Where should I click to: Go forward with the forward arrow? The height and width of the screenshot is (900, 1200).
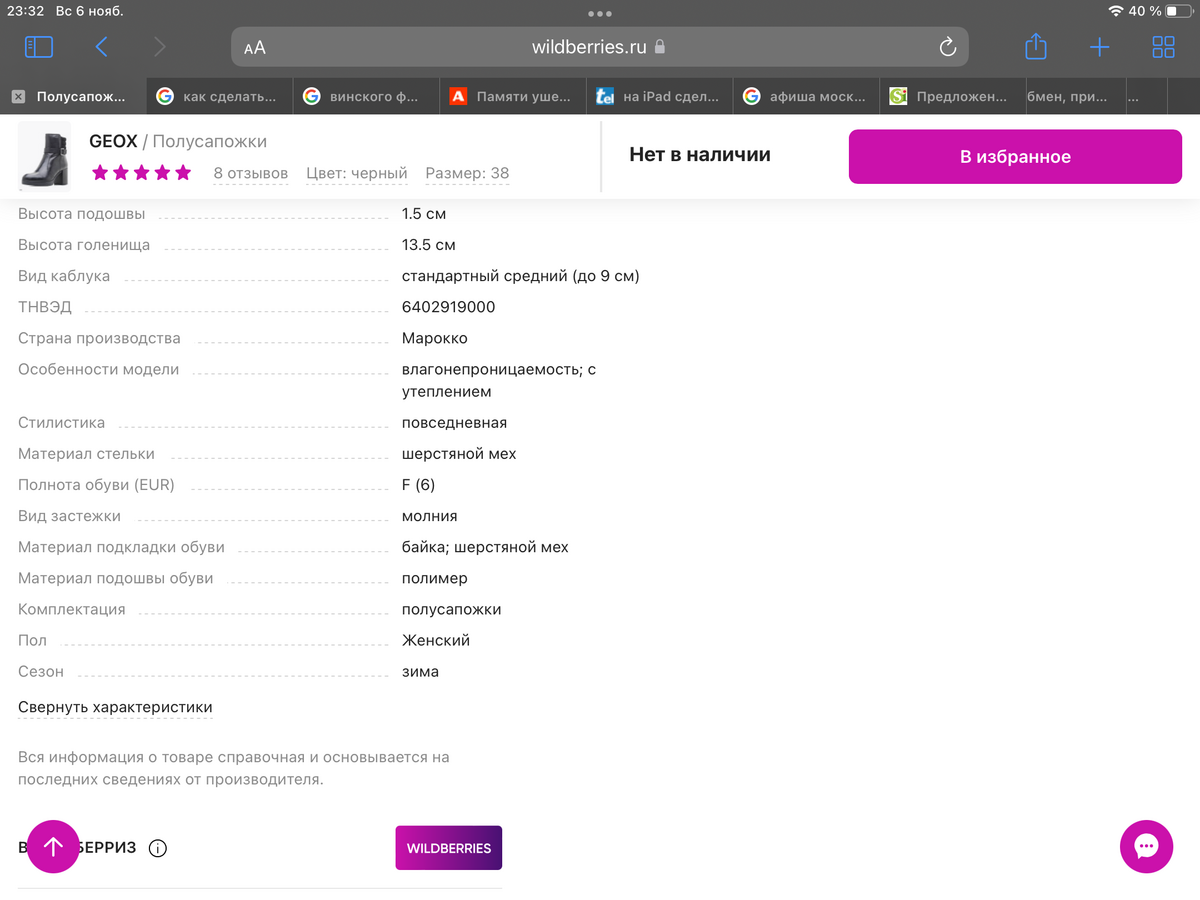160,46
